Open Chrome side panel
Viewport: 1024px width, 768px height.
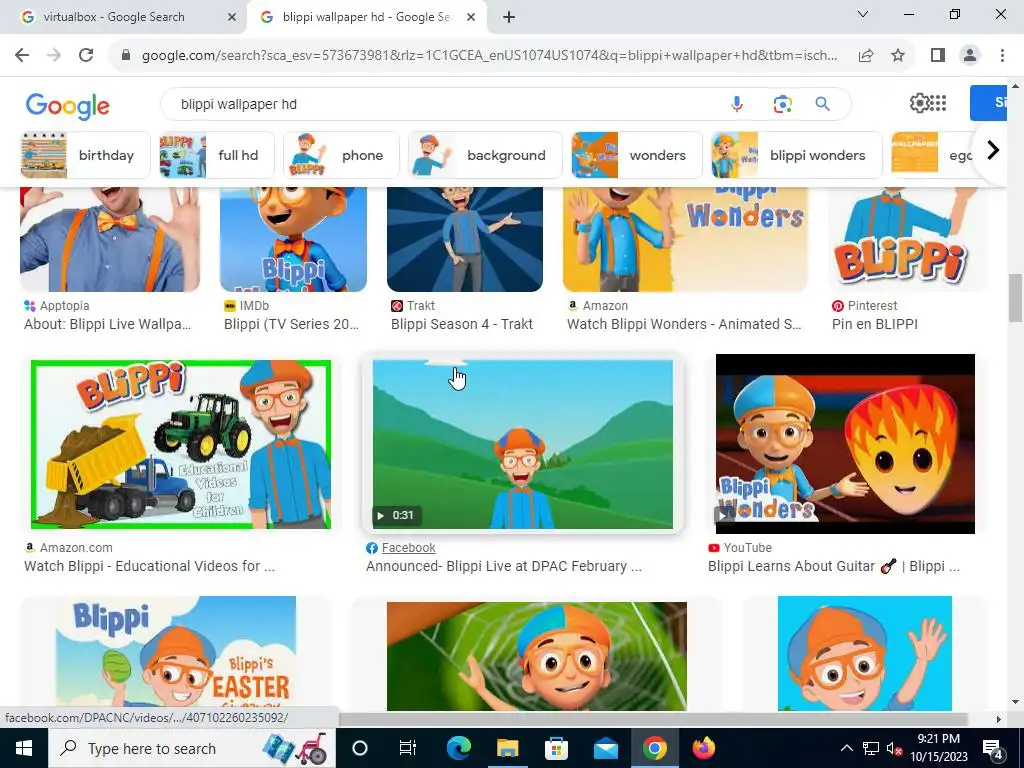[x=938, y=56]
